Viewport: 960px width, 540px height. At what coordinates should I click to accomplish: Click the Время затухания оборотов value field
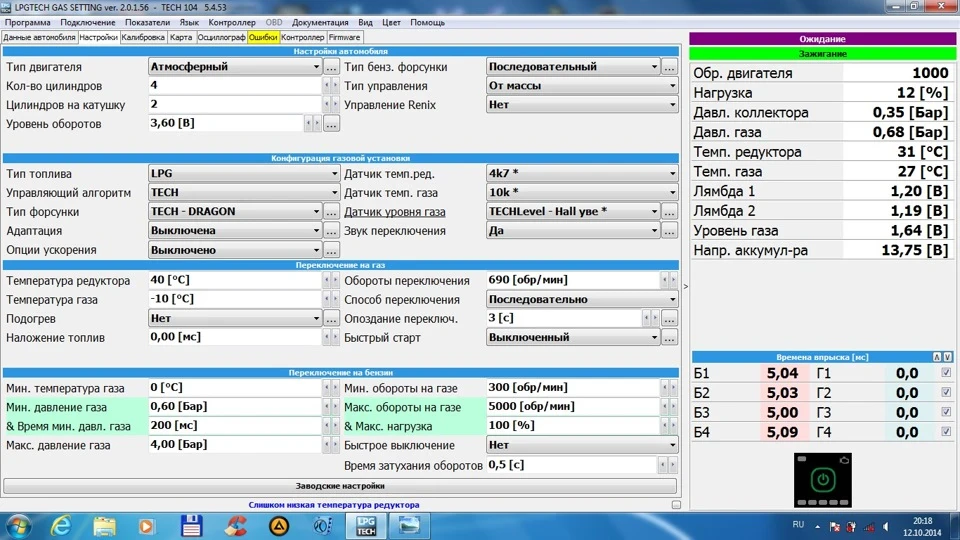click(x=571, y=465)
